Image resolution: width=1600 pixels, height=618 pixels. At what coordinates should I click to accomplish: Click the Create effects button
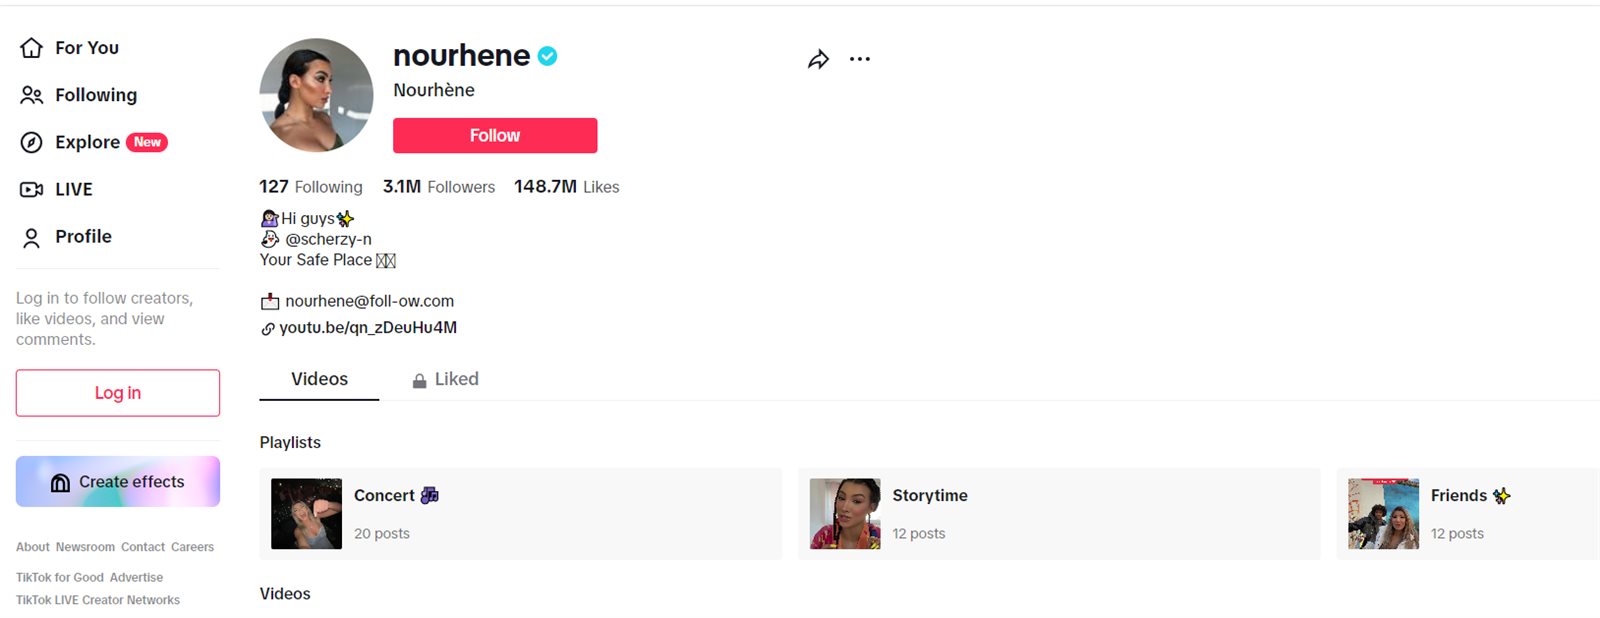point(118,482)
